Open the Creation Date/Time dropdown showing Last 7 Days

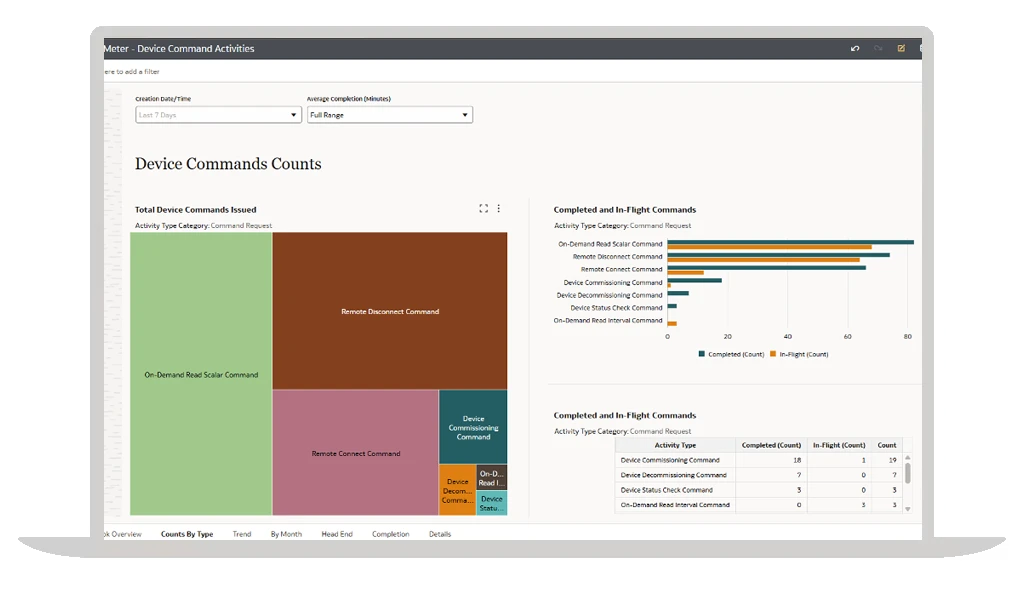pyautogui.click(x=218, y=114)
